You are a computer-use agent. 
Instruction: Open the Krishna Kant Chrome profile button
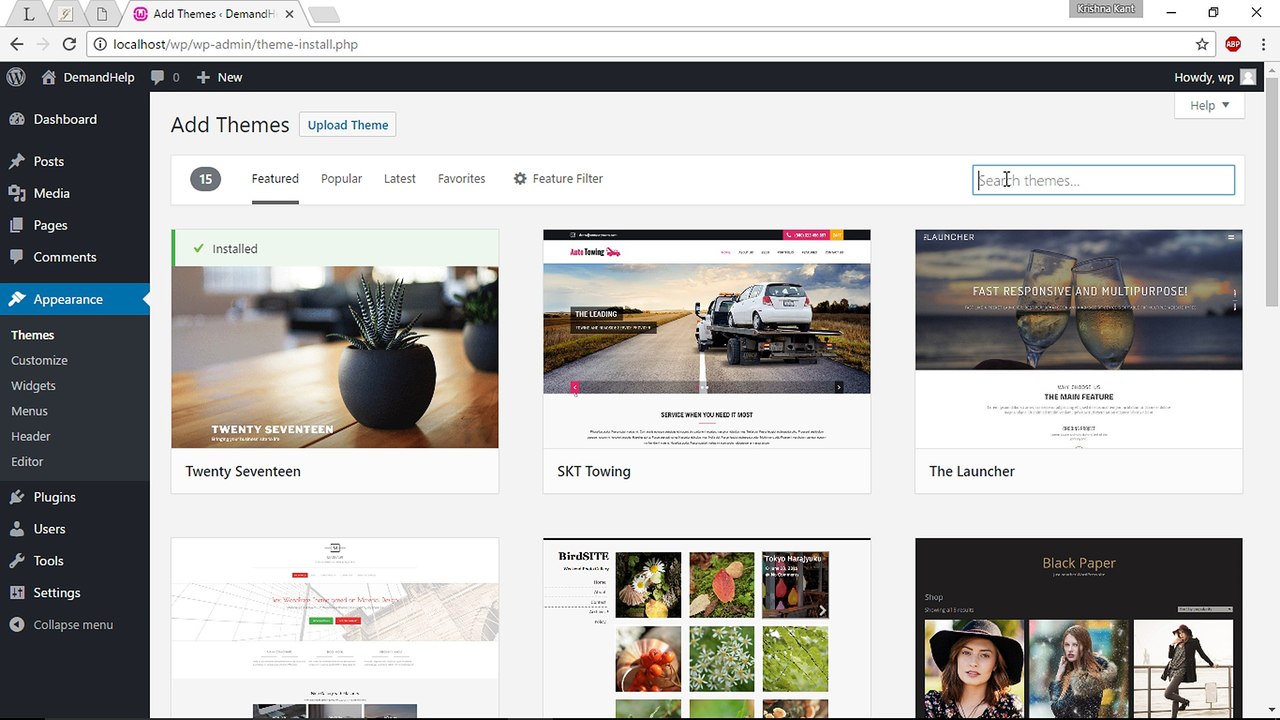coord(1106,9)
